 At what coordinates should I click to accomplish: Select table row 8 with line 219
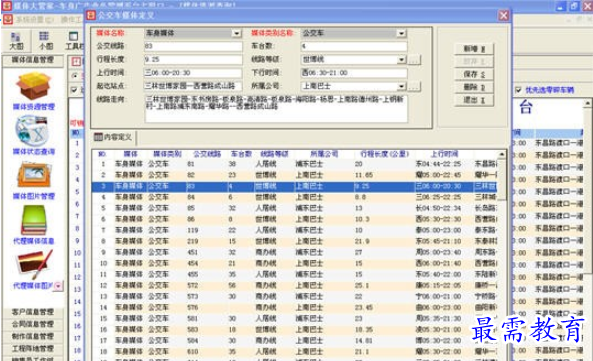(x=295, y=241)
